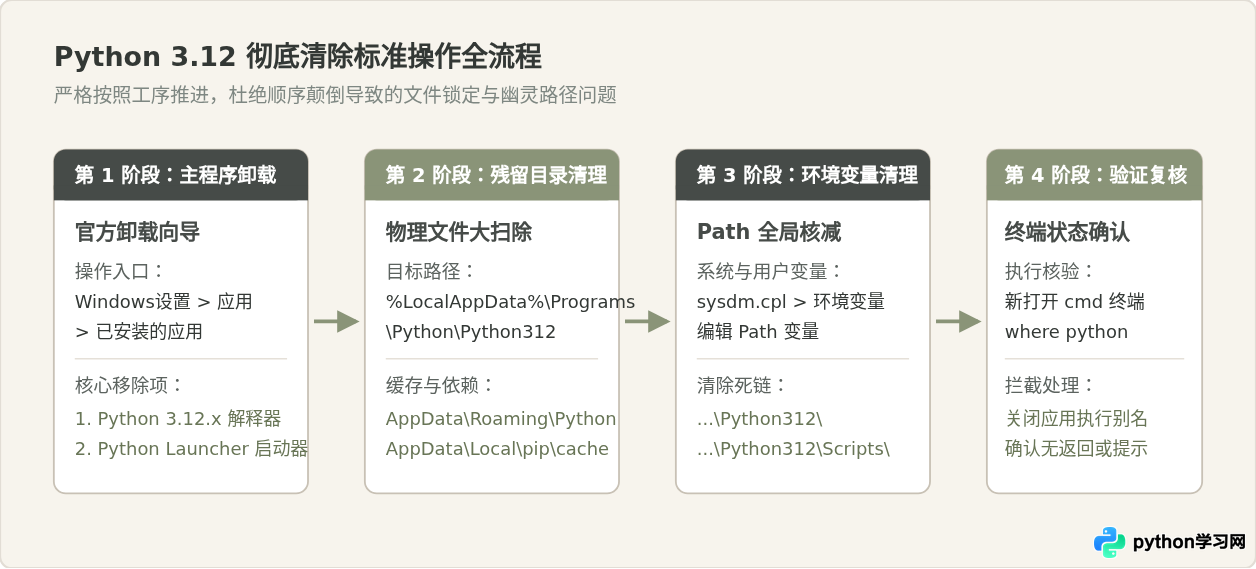Image resolution: width=1256 pixels, height=569 pixels.
Task: Click the line "sysdm.cpl > 环境变量"
Action: point(791,301)
